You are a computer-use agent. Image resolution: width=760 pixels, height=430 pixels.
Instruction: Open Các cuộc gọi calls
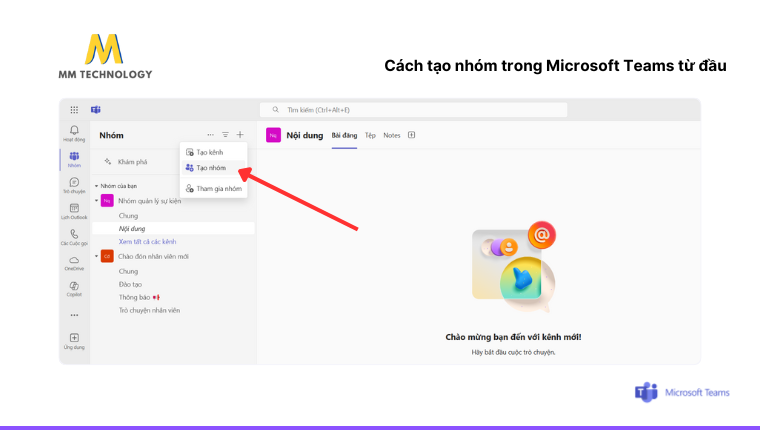(x=74, y=238)
